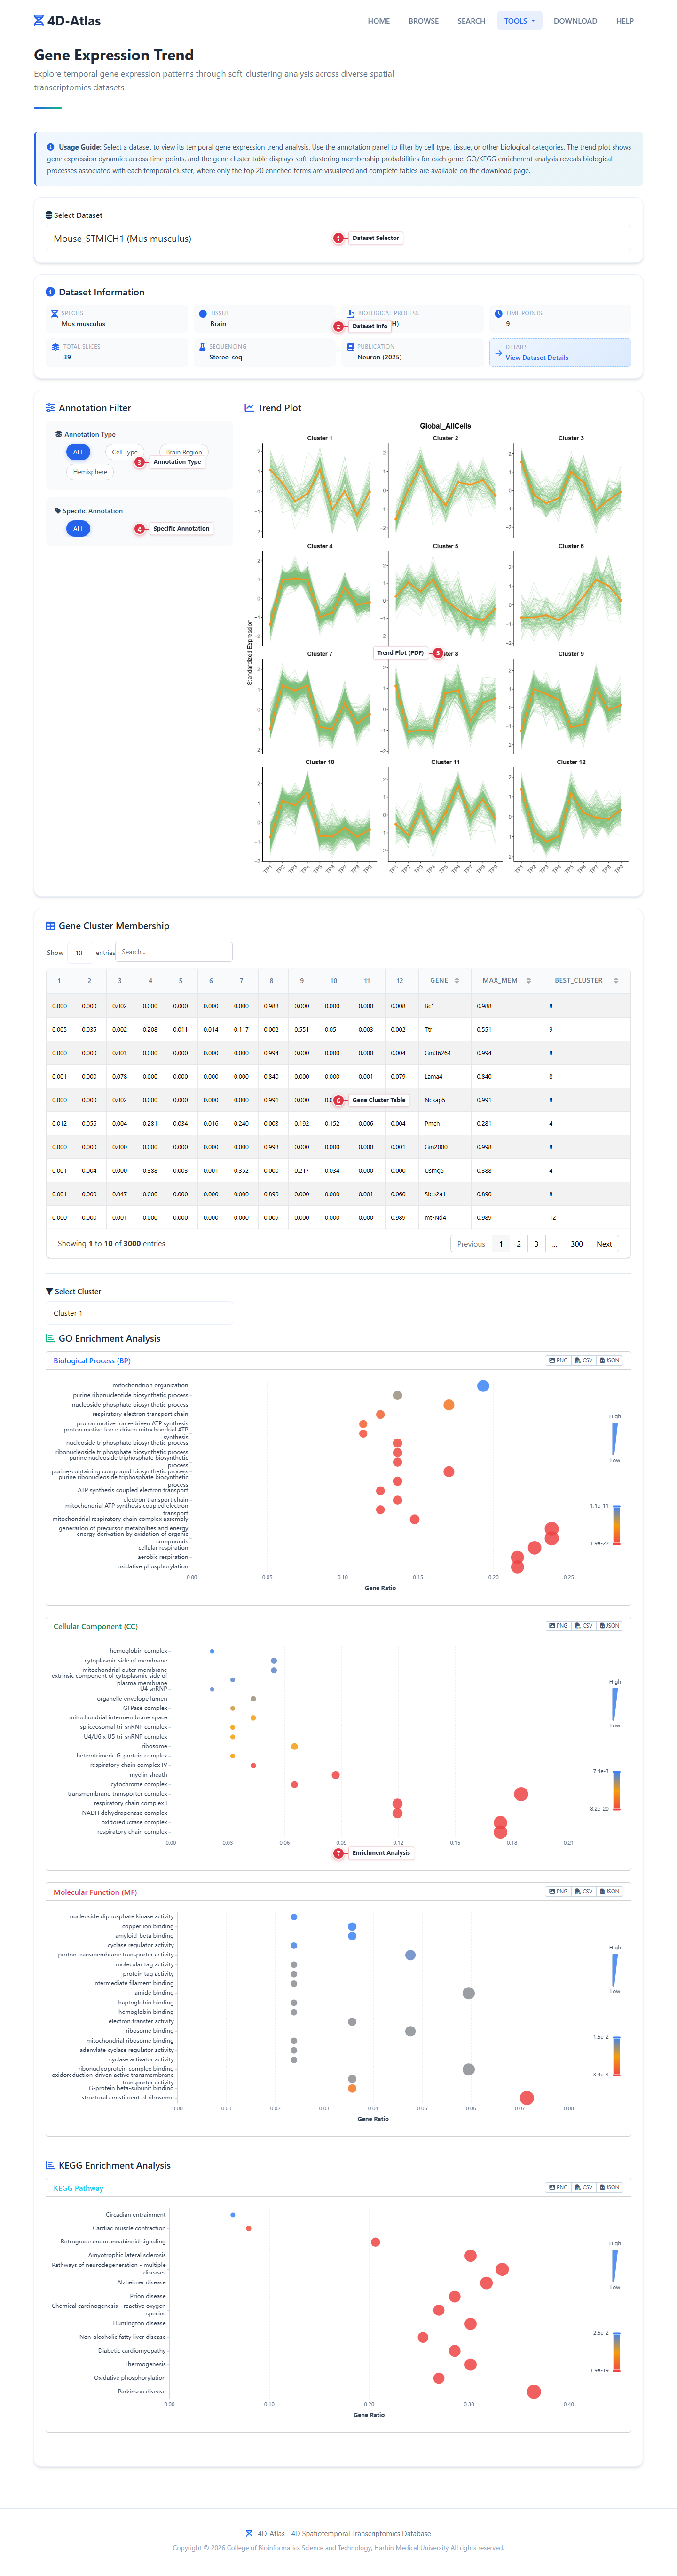Screen dimensions: 677x2576
Task: Select the ALL annotation type pill
Action: [78, 452]
